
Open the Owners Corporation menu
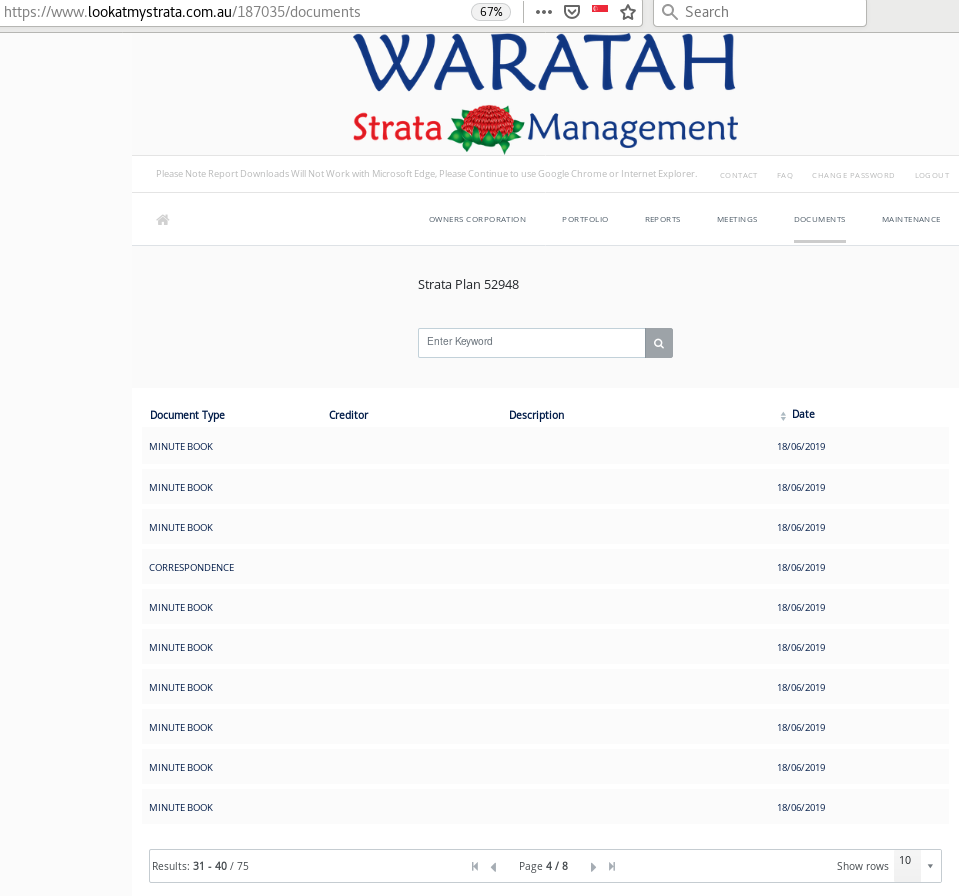point(477,220)
